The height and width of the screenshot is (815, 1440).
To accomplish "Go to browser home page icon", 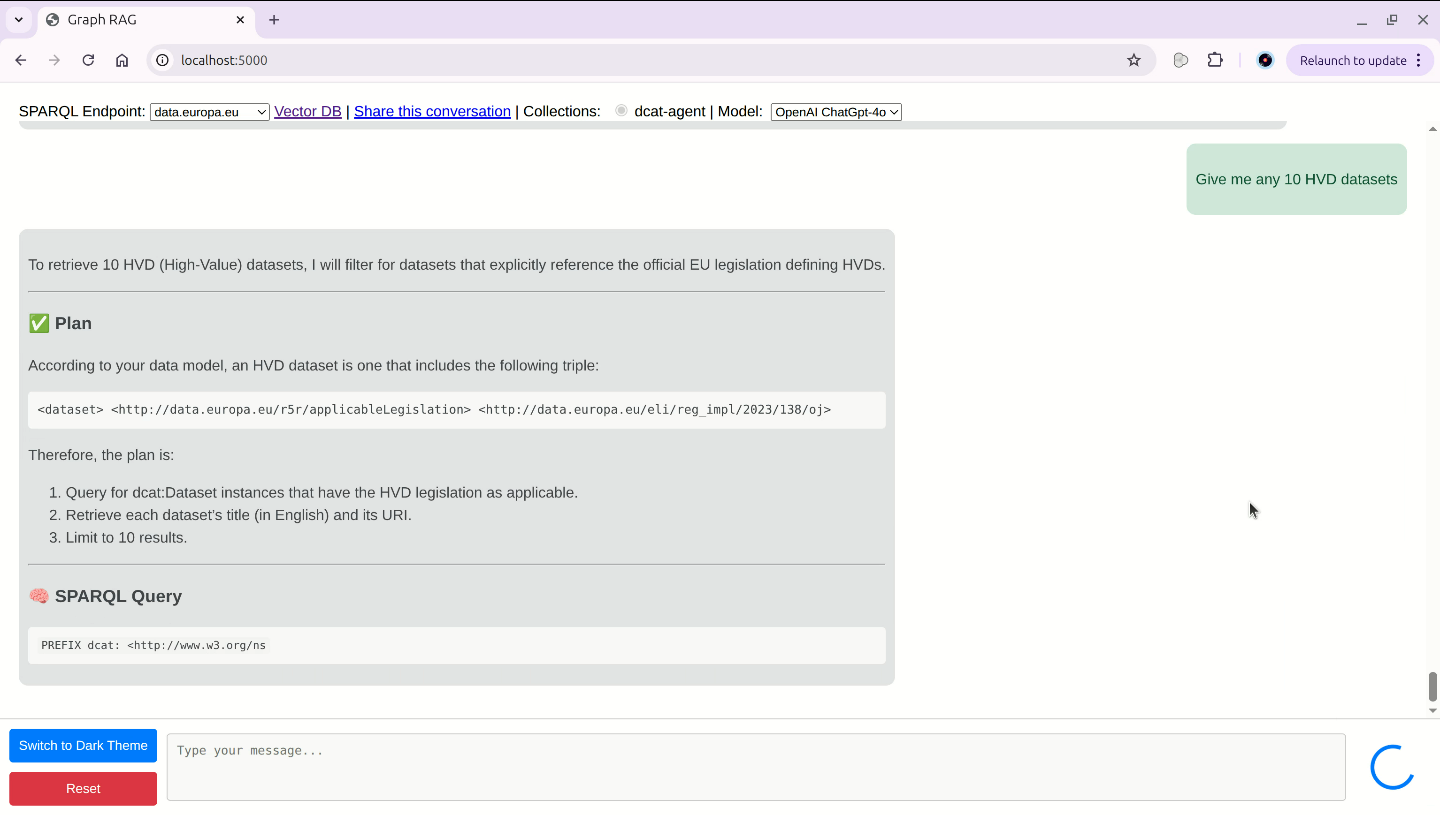I will point(122,60).
